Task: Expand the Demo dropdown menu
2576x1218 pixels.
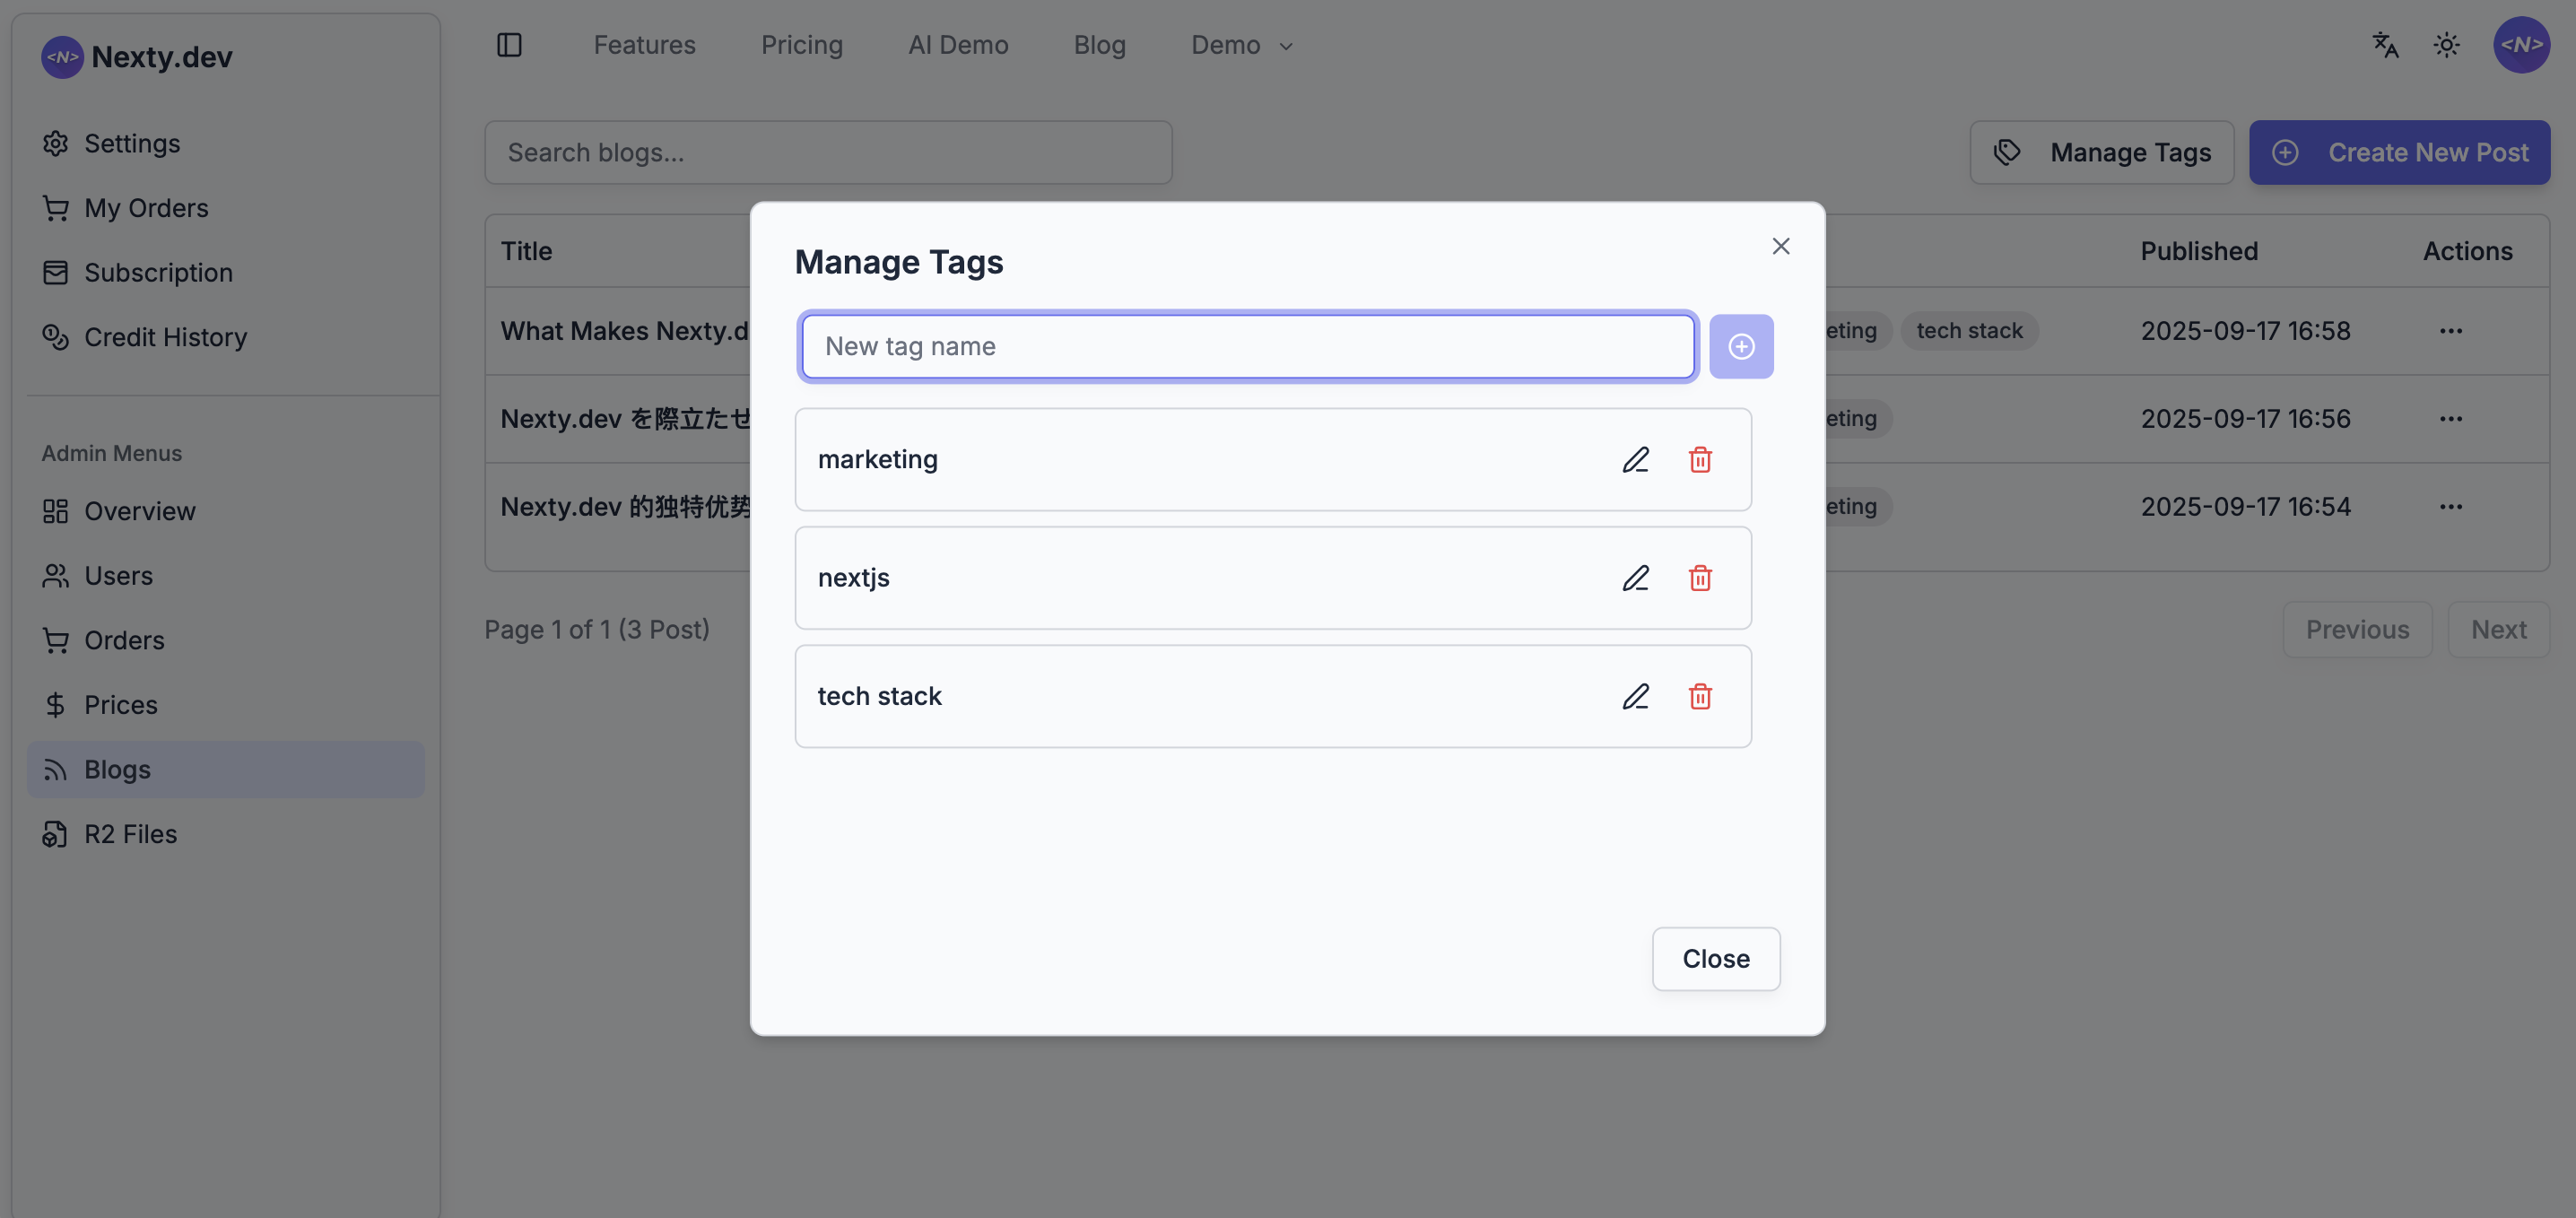Action: (x=1241, y=45)
